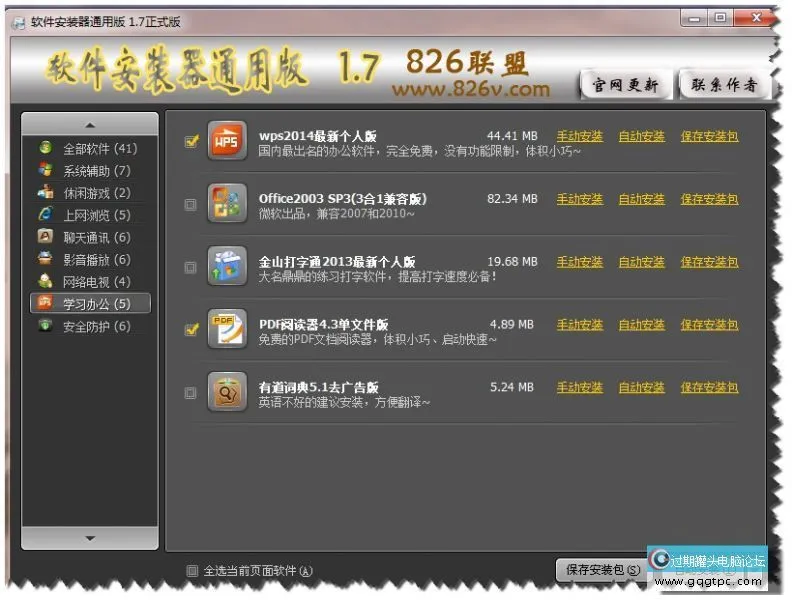Image resolution: width=792 pixels, height=600 pixels.
Task: Click the Office2003 SP3(3合1兼容版) title
Action: 343,198
